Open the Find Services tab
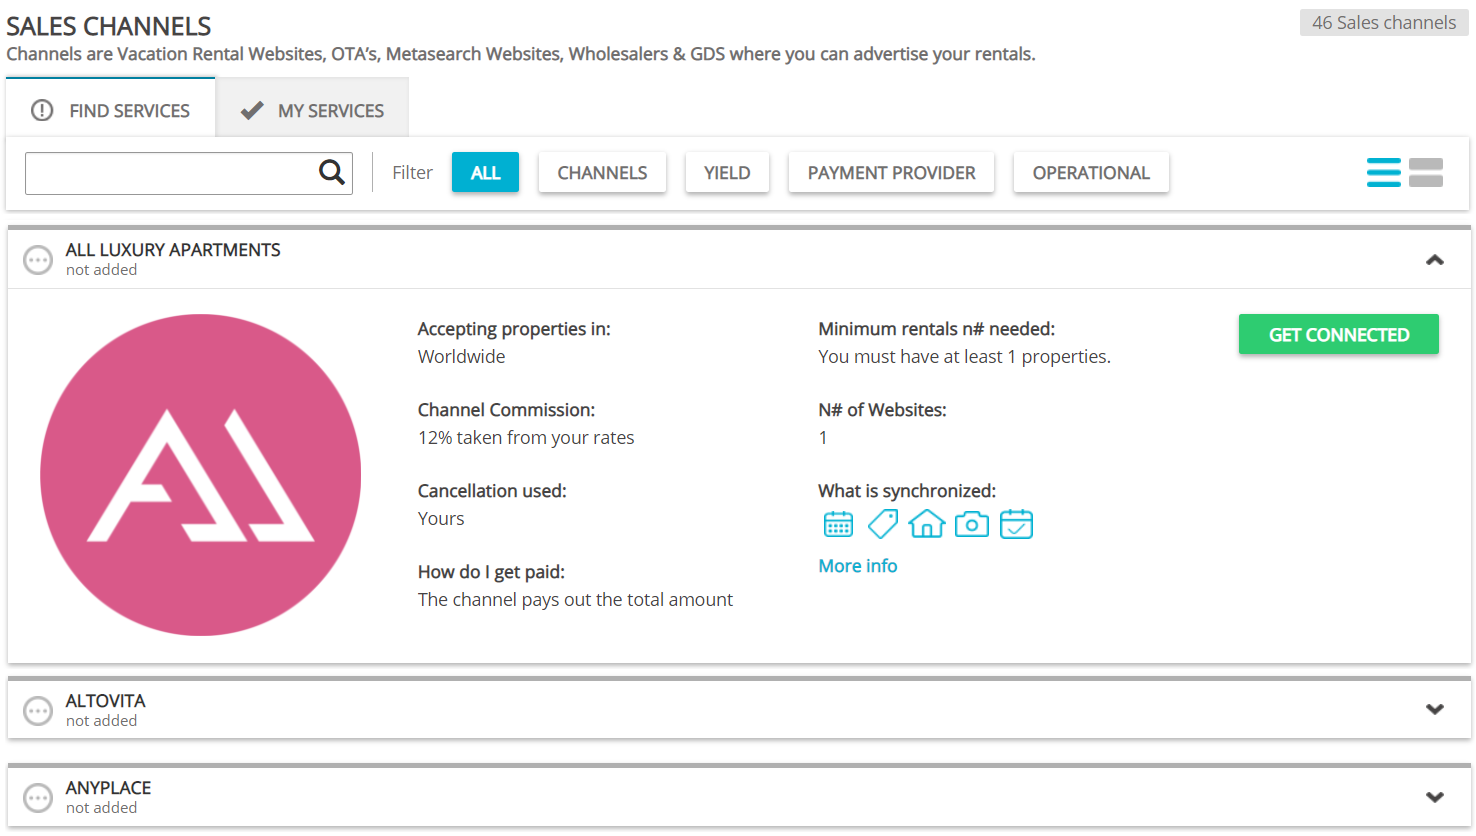The height and width of the screenshot is (836, 1476). (x=111, y=108)
